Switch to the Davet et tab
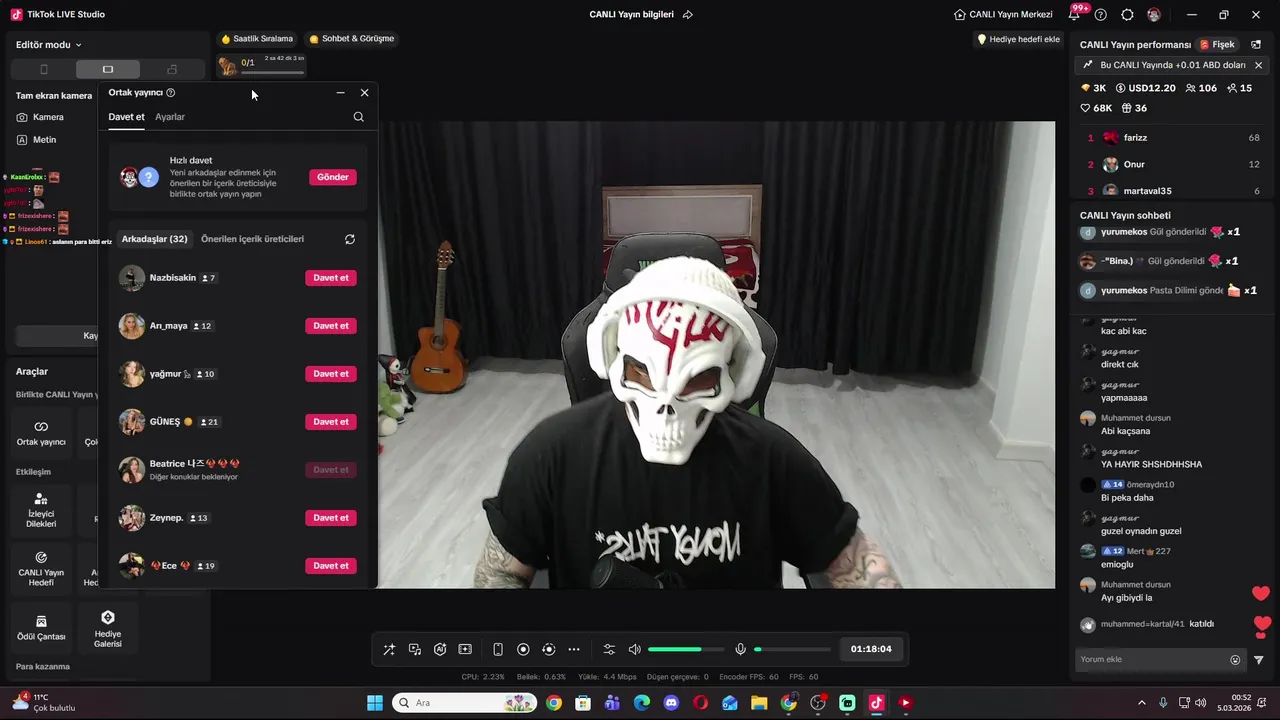Screen dimensions: 1280x720 coord(126,117)
